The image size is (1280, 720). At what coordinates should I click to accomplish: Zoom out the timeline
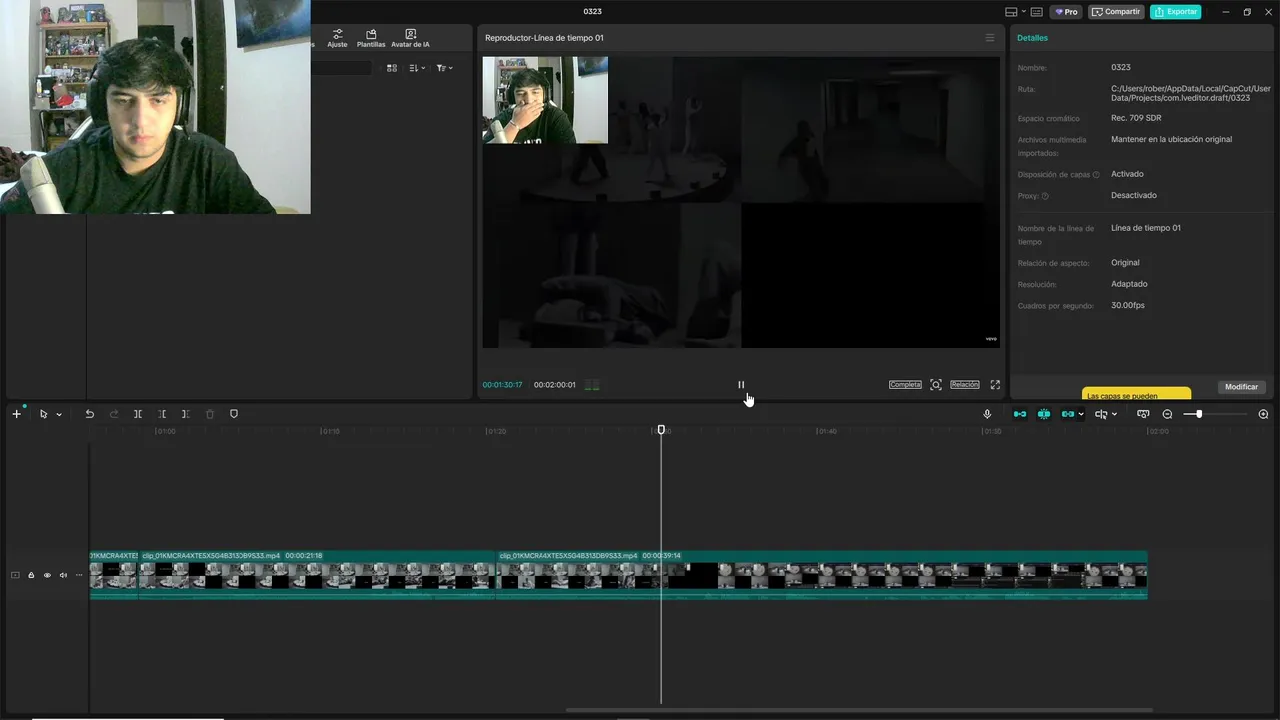click(x=1167, y=414)
